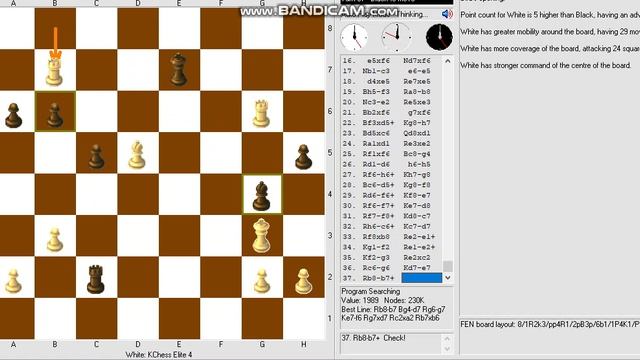Click the black pawn on c5
640x360 pixels.
(96, 156)
